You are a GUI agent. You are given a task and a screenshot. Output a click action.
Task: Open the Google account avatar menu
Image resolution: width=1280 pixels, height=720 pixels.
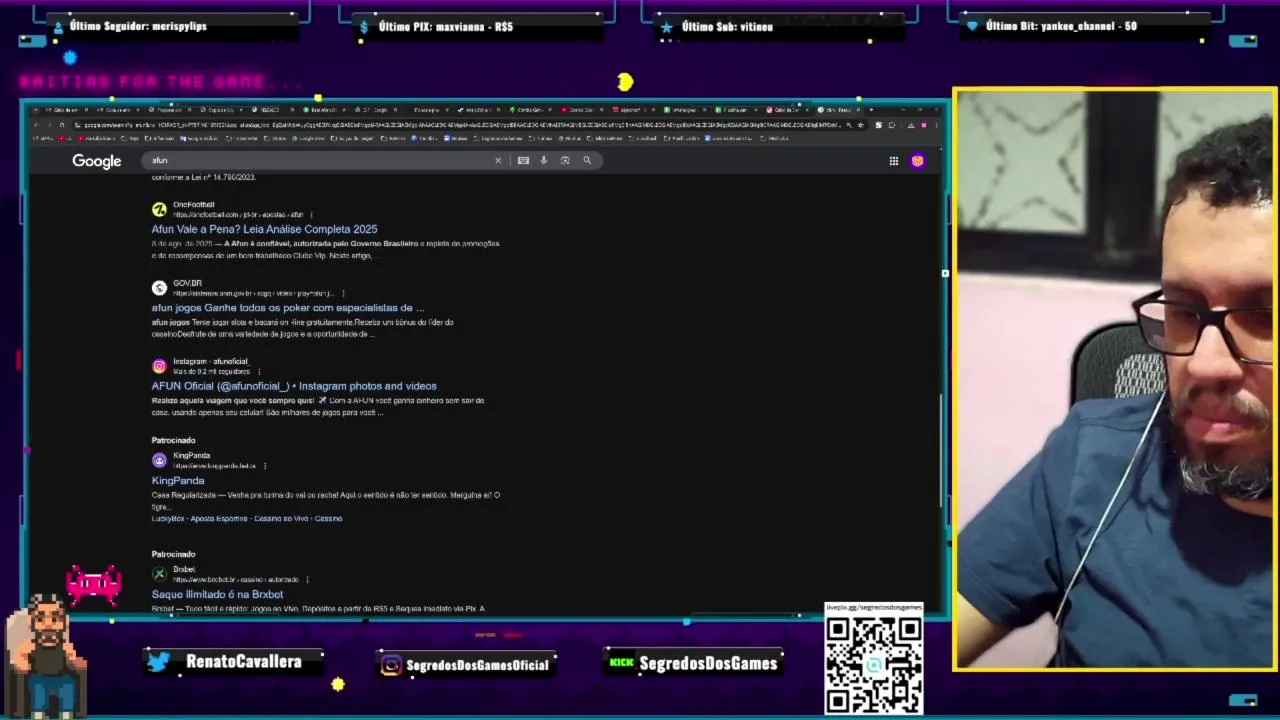(918, 160)
